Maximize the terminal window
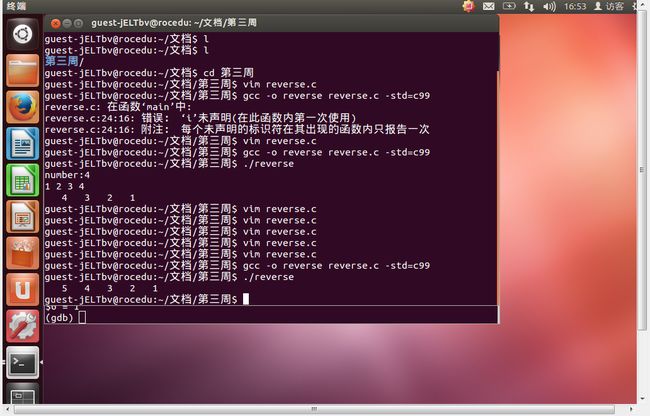Image resolution: width=650 pixels, height=416 pixels. point(78,23)
